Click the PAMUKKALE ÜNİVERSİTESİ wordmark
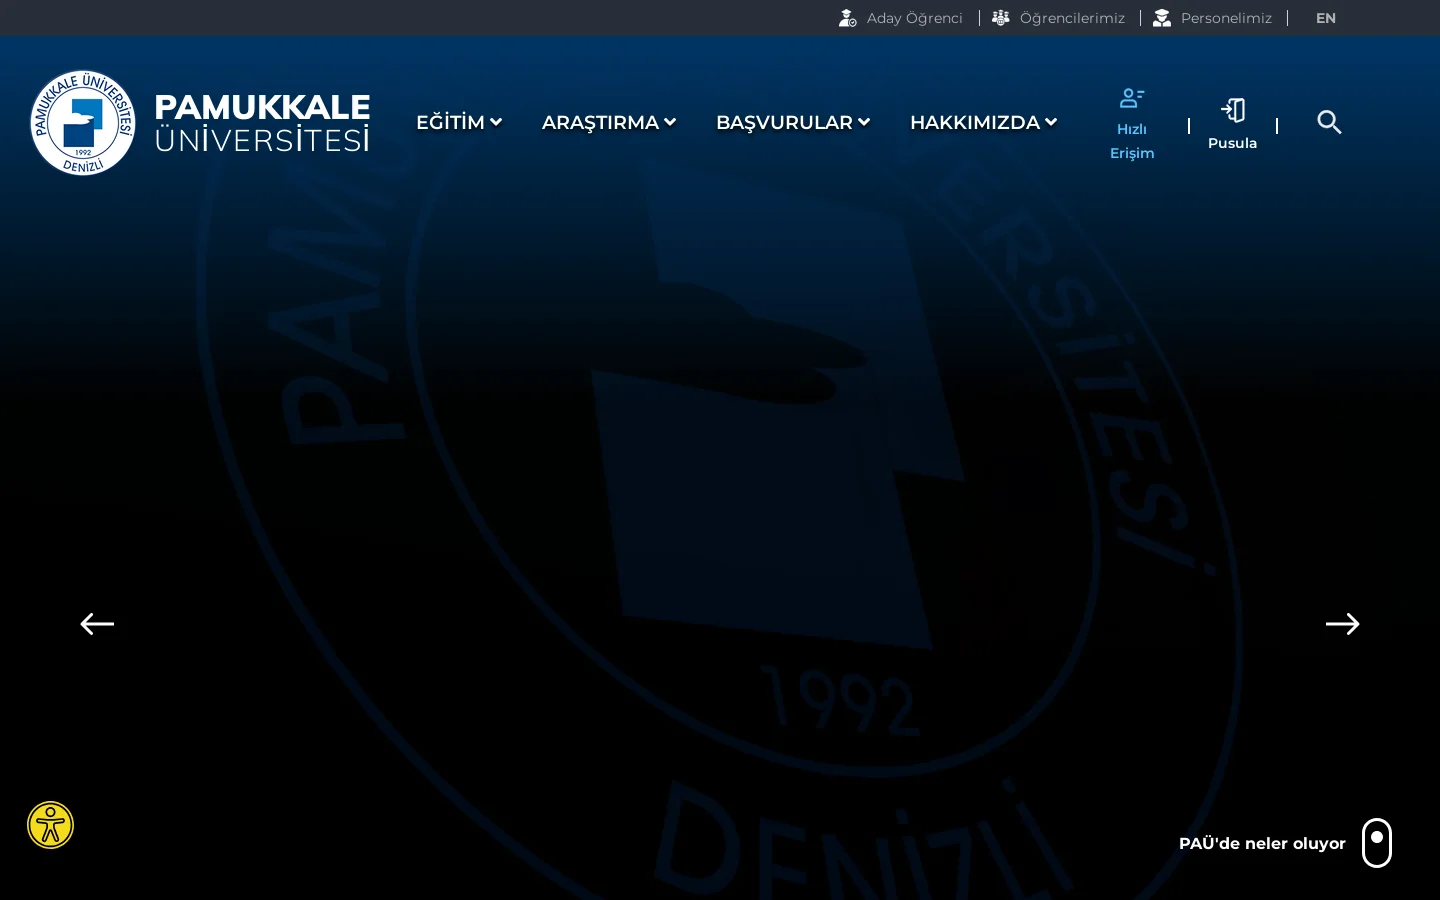1440x900 pixels. point(263,123)
